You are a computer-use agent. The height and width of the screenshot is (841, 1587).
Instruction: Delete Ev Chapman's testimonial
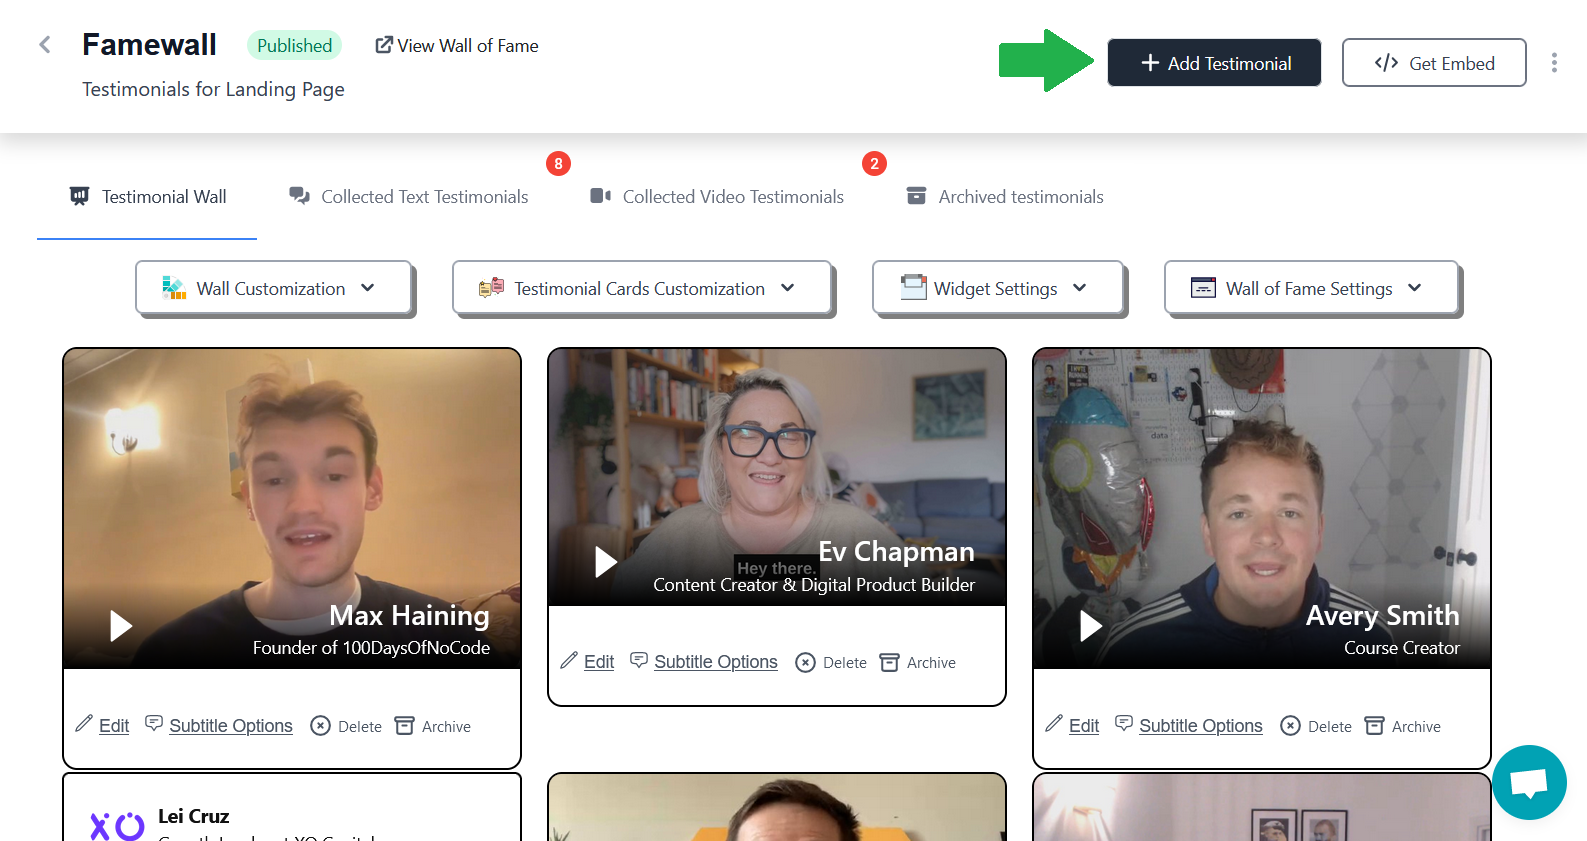point(831,663)
